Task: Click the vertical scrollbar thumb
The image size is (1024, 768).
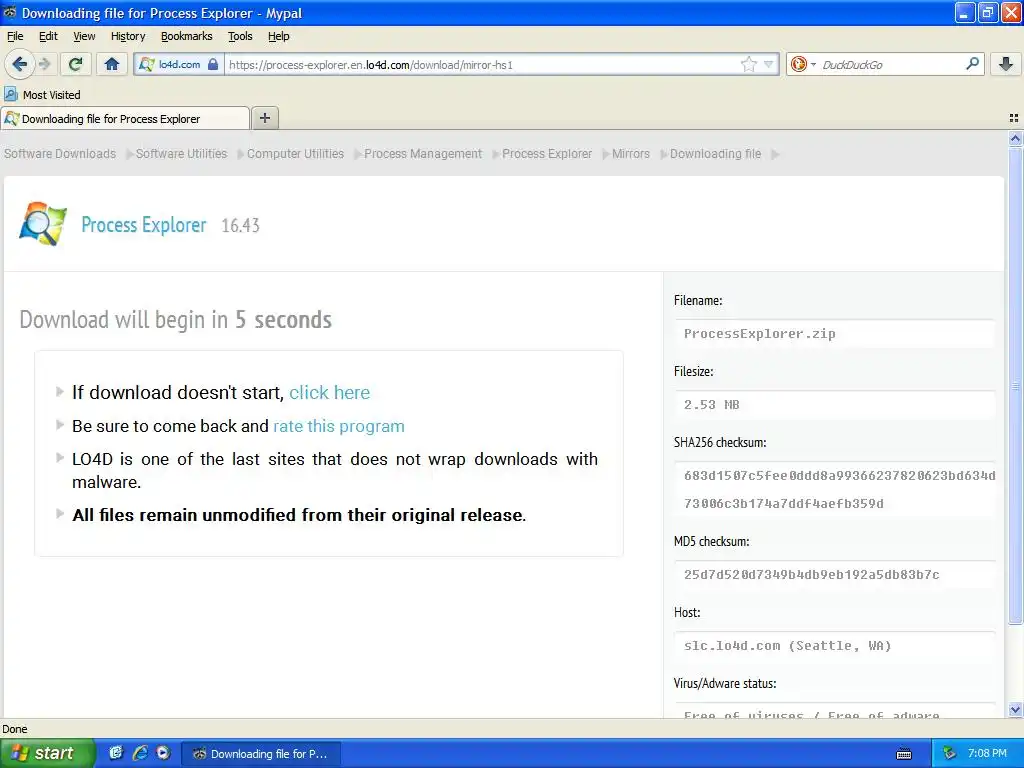Action: click(x=1015, y=385)
